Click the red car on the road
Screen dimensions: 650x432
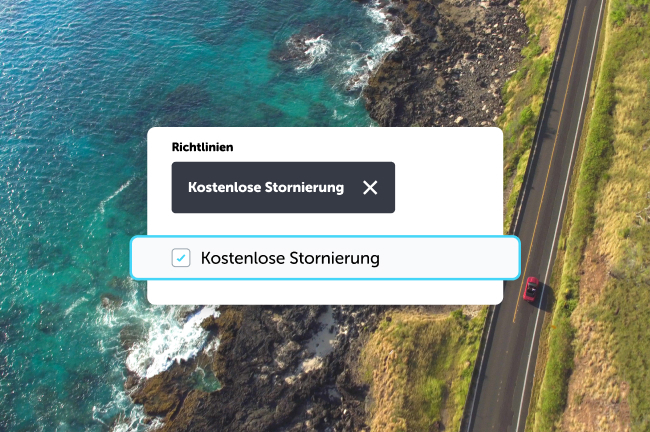pos(531,289)
